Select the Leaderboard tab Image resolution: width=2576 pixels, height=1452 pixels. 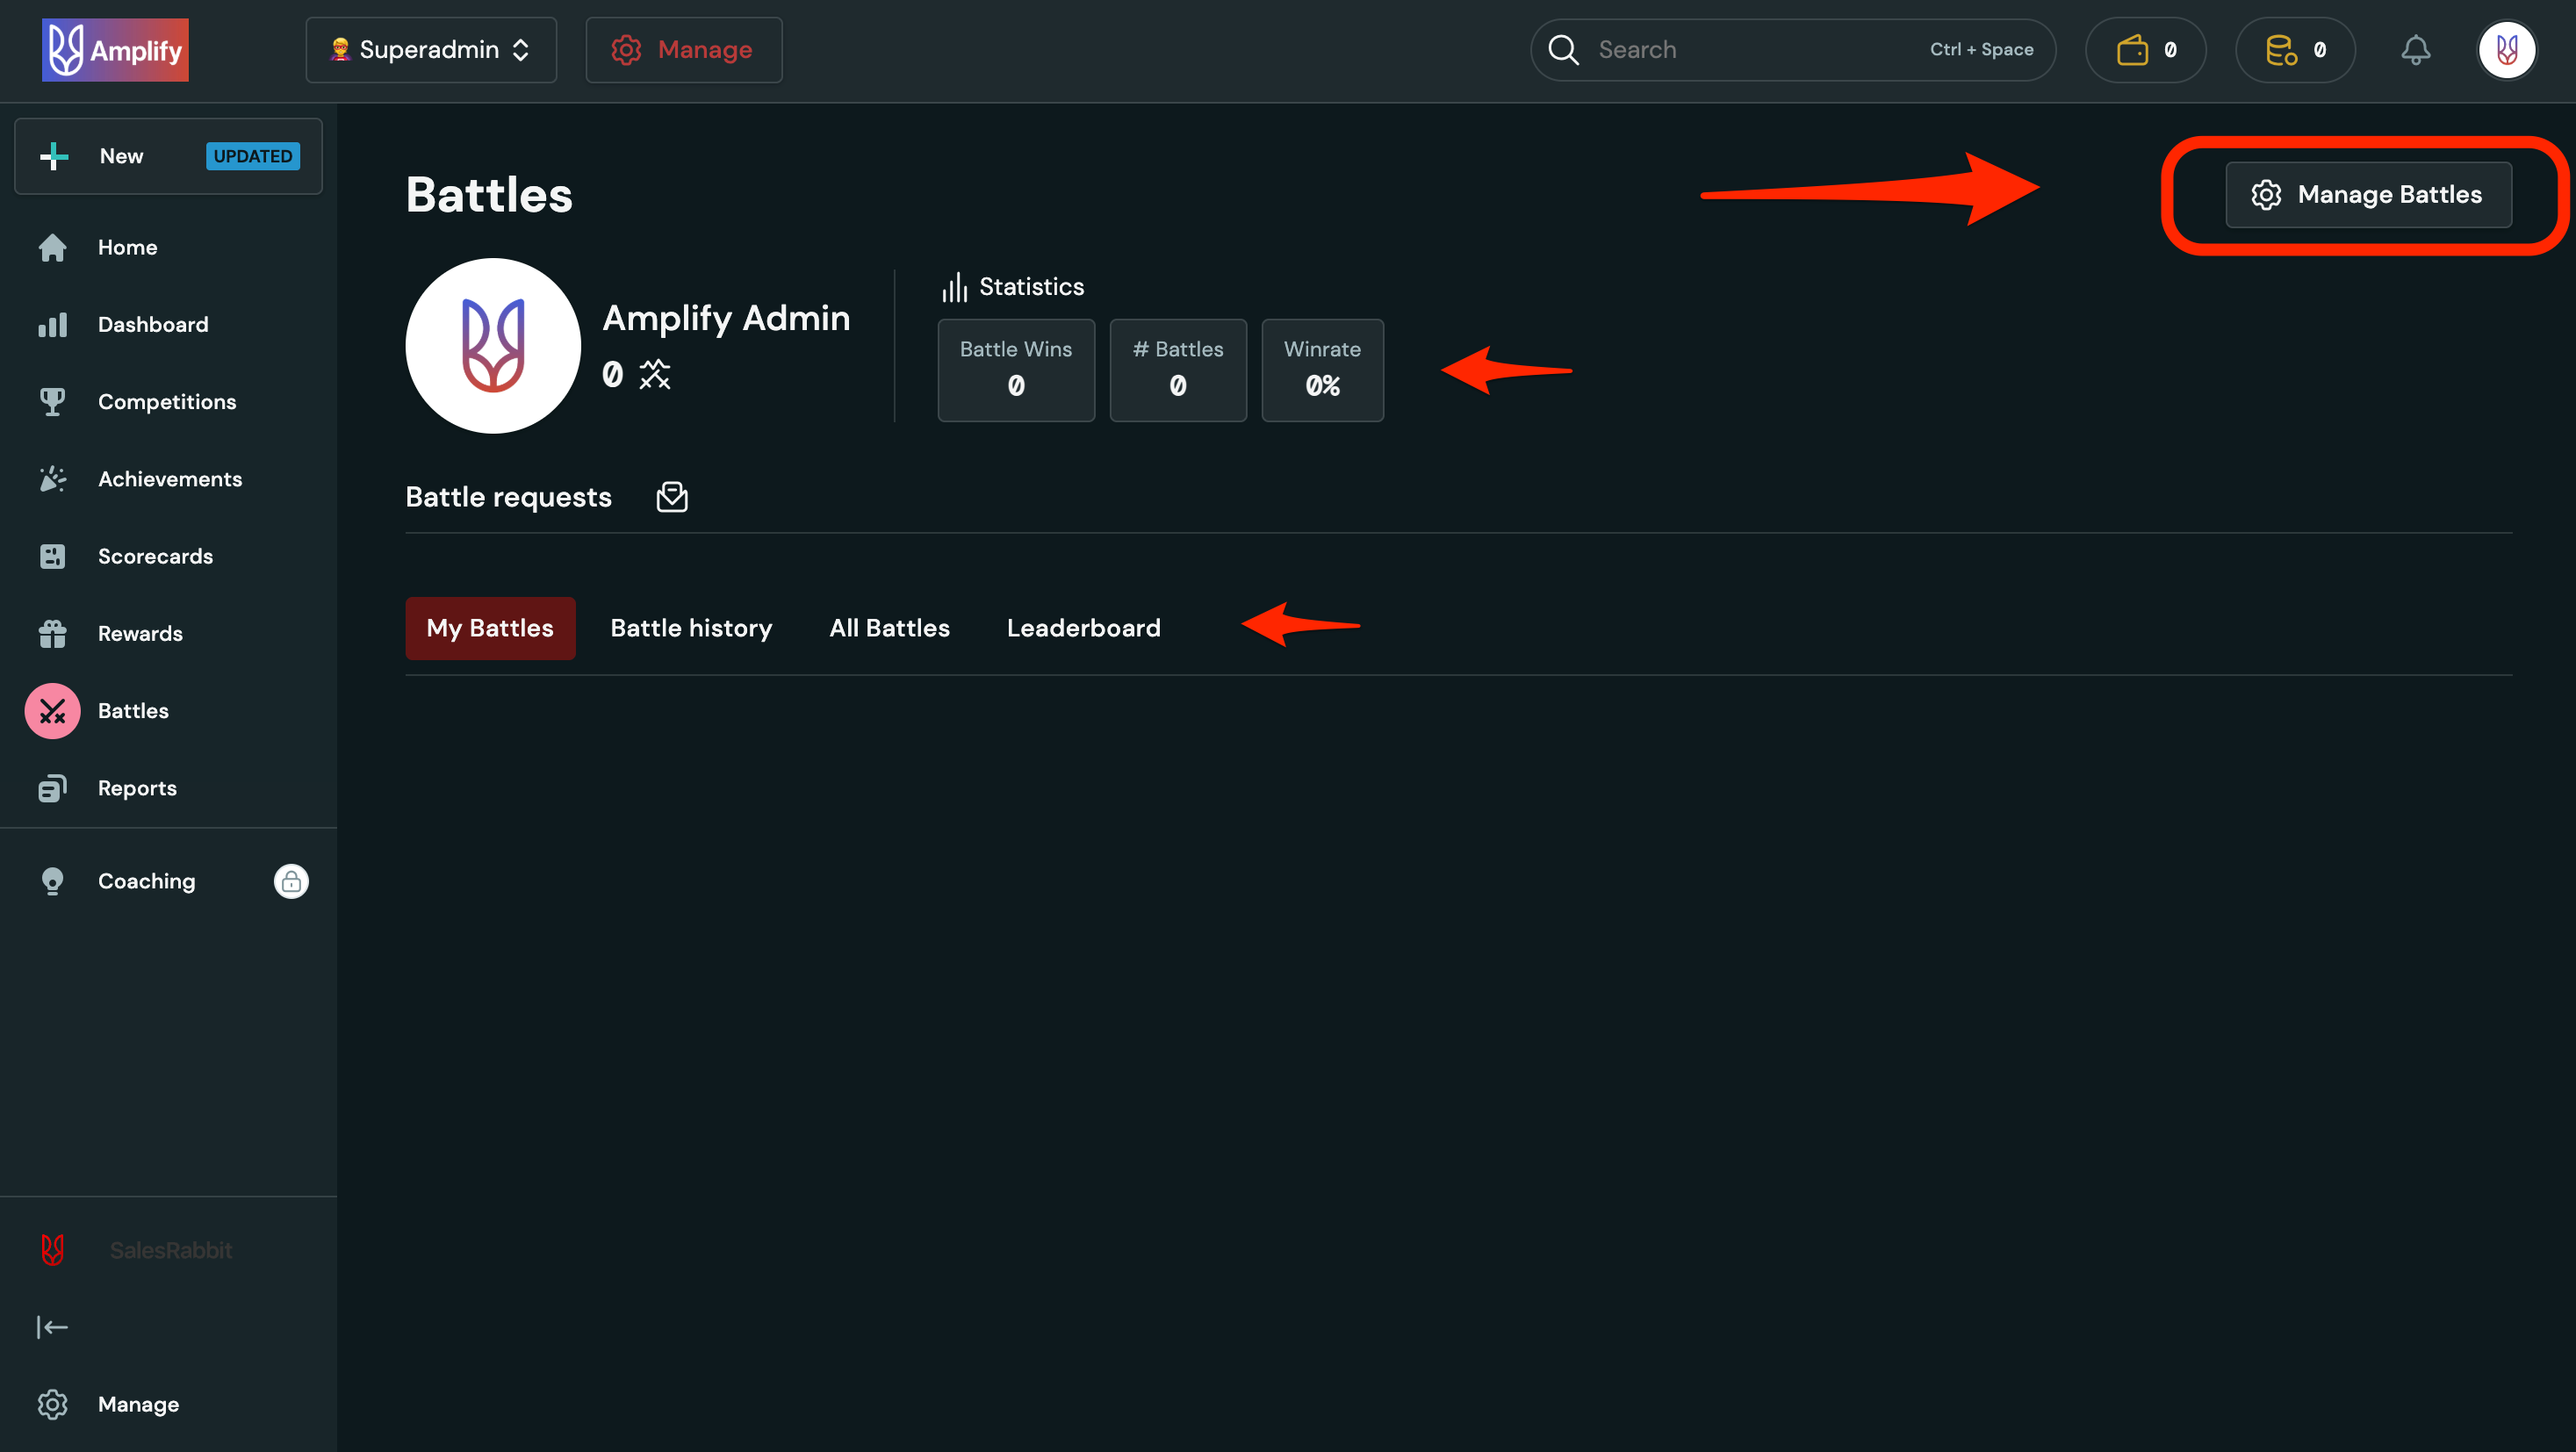pos(1083,628)
